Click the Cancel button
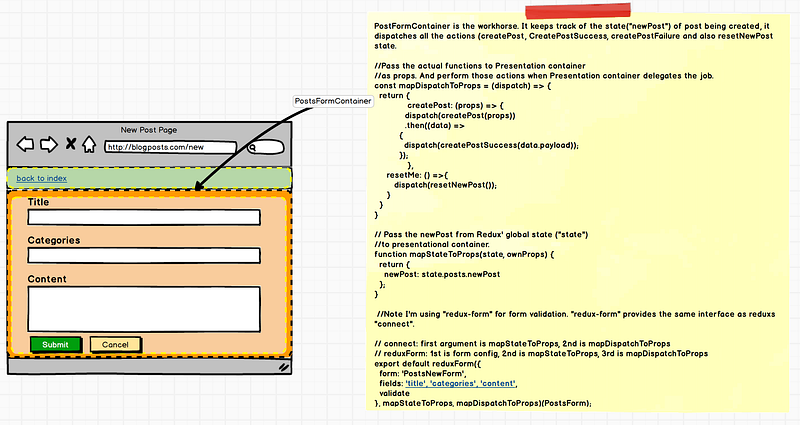 coord(115,344)
